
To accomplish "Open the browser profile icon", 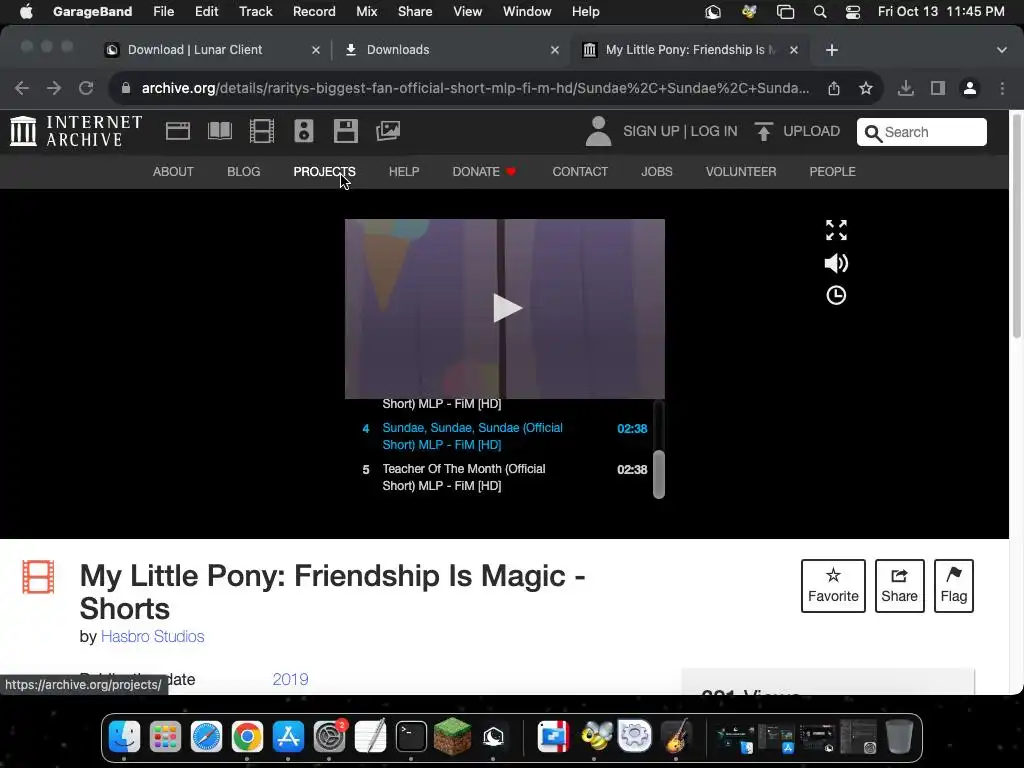I will point(970,88).
